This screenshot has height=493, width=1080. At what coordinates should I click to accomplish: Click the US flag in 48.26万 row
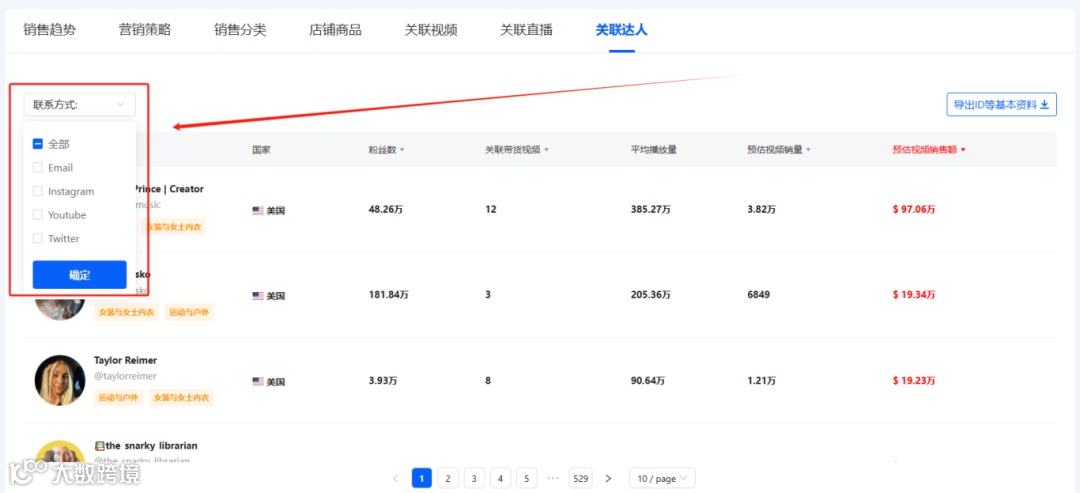(258, 211)
